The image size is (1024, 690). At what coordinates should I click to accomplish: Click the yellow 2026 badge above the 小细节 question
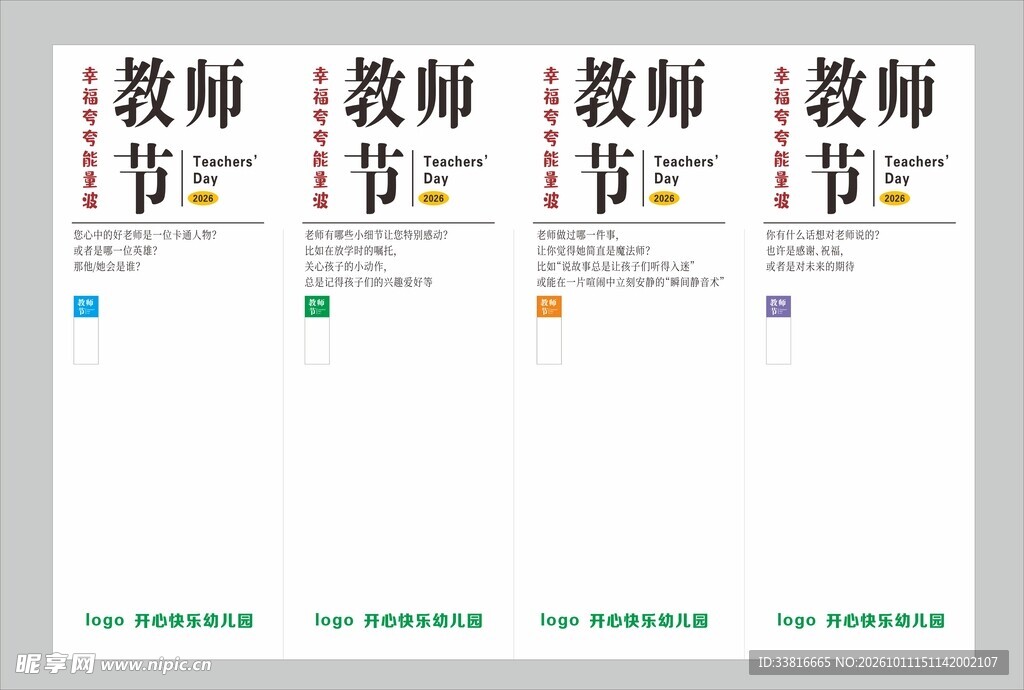click(434, 198)
